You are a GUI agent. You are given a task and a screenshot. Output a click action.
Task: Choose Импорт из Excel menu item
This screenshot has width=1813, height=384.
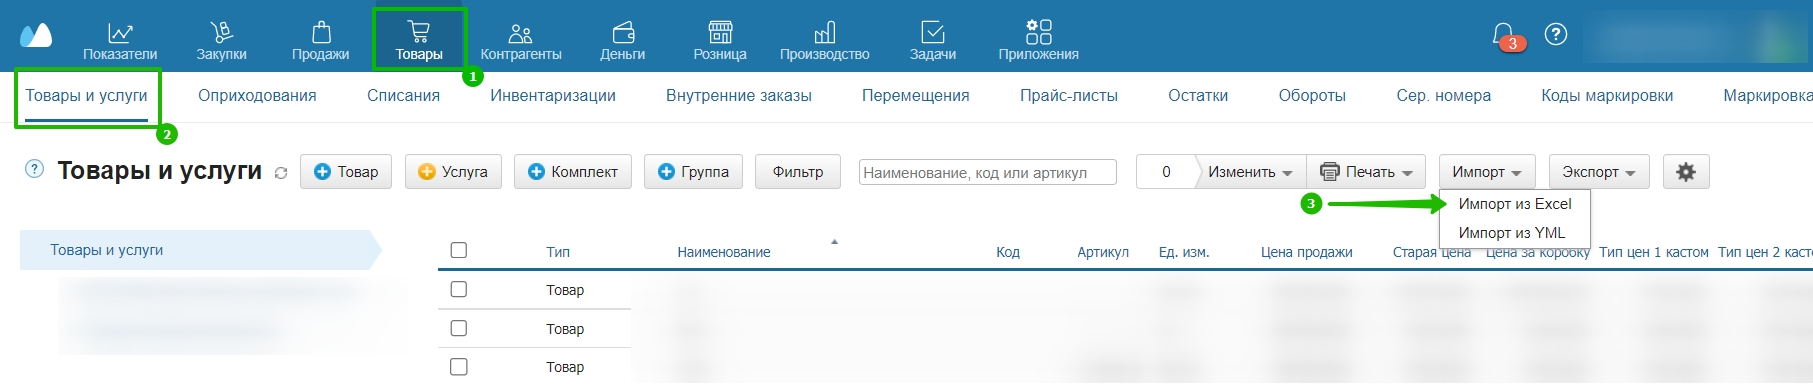tap(1515, 204)
